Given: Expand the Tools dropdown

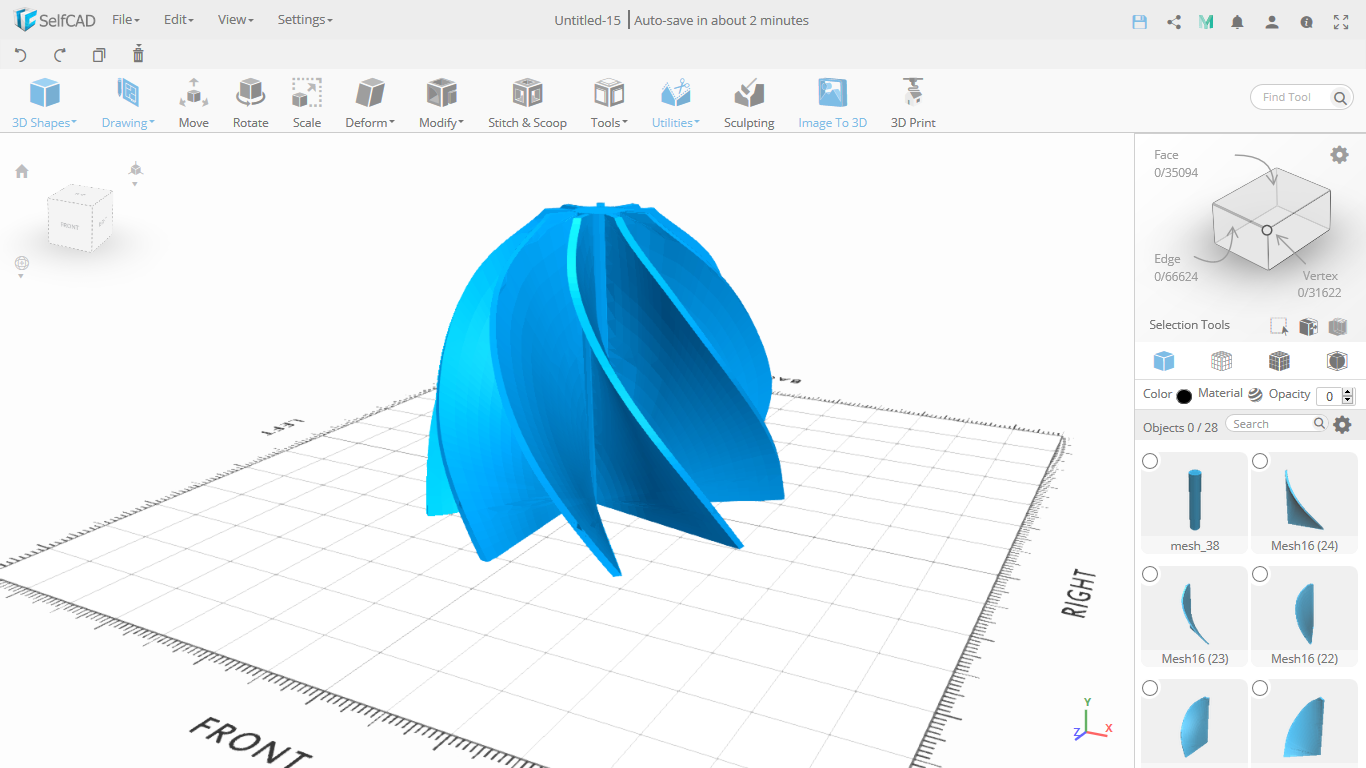Looking at the screenshot, I should coord(609,104).
